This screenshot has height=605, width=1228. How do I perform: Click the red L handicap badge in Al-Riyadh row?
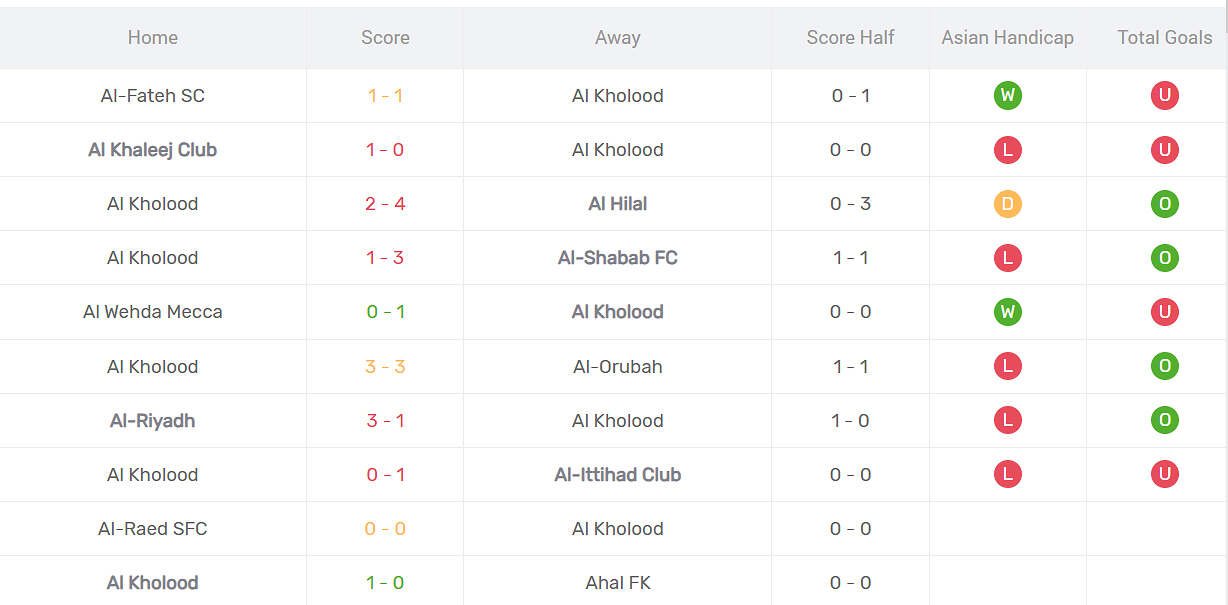pos(1007,420)
